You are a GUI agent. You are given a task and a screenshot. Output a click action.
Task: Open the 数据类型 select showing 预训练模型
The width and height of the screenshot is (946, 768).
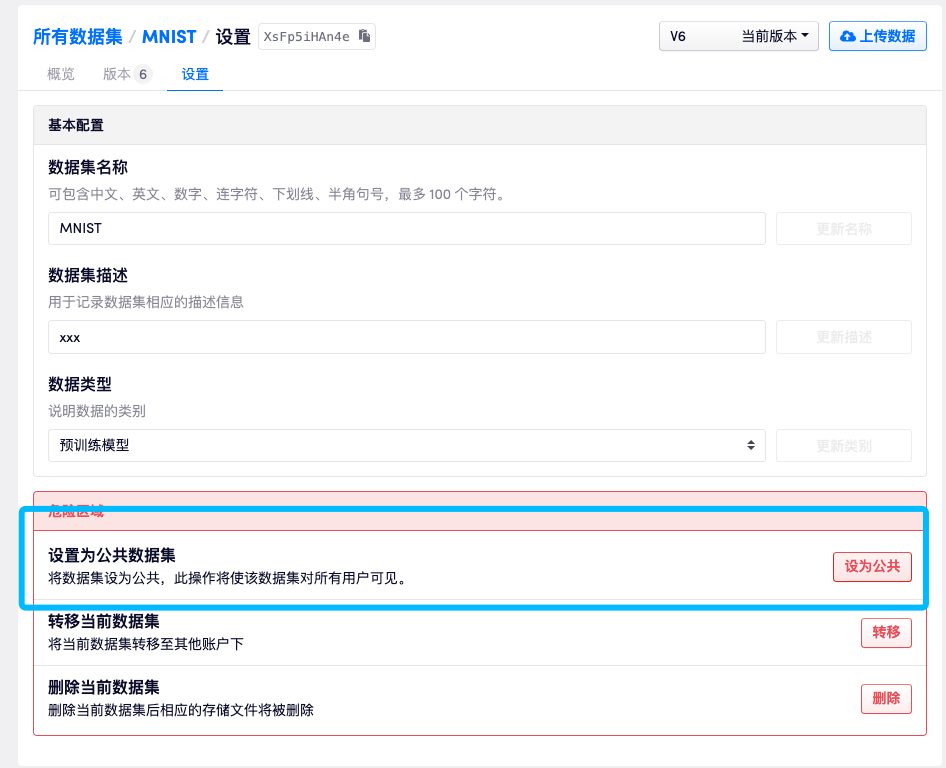click(x=406, y=445)
